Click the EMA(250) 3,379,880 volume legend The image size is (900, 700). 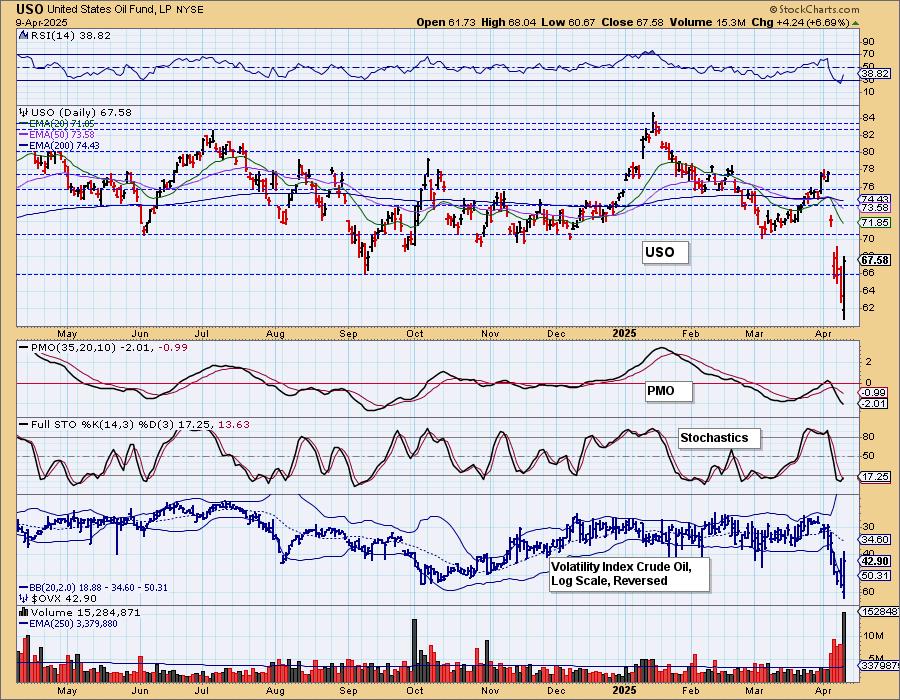(x=68, y=623)
